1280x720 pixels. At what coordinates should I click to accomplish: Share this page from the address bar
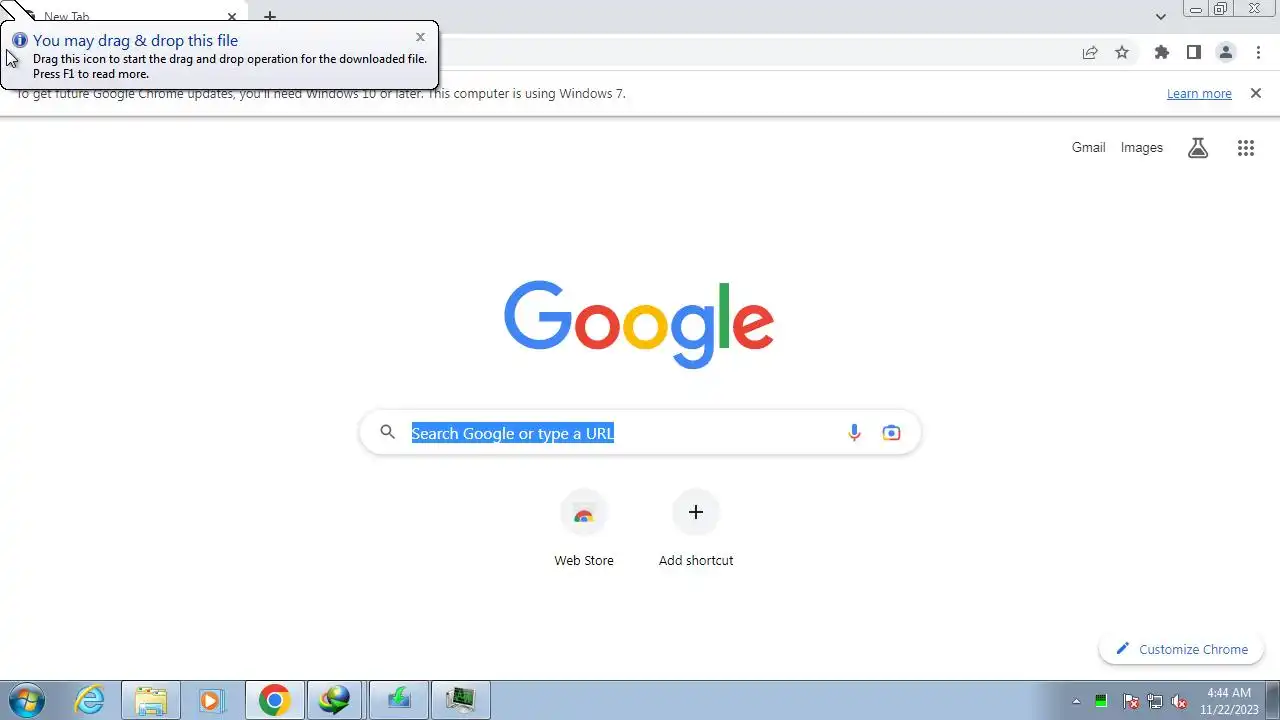[1090, 52]
